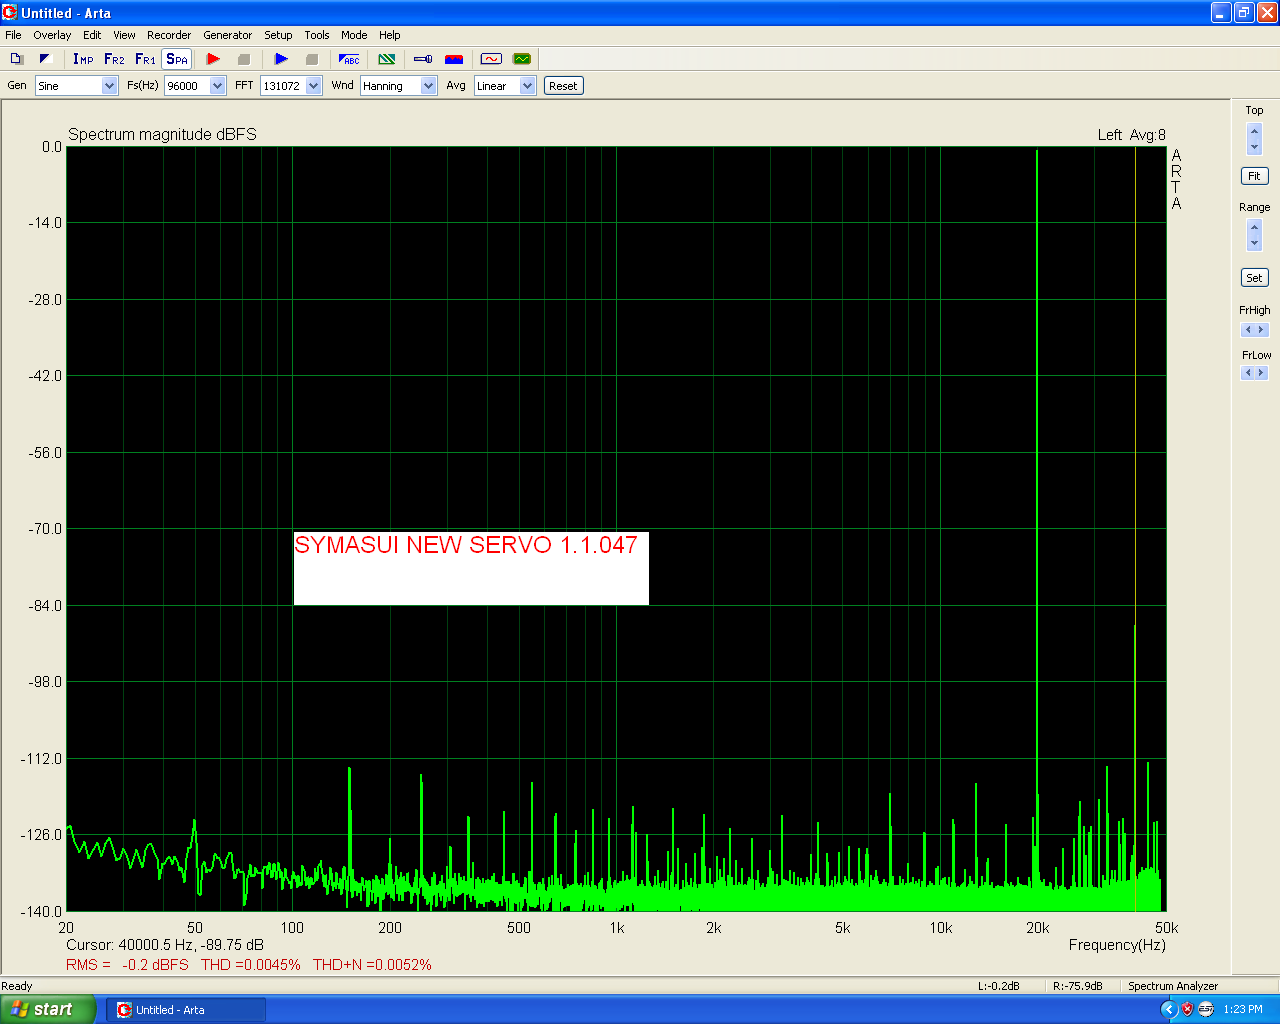This screenshot has height=1024, width=1280.
Task: Click the New document toolbar icon
Action: click(16, 59)
